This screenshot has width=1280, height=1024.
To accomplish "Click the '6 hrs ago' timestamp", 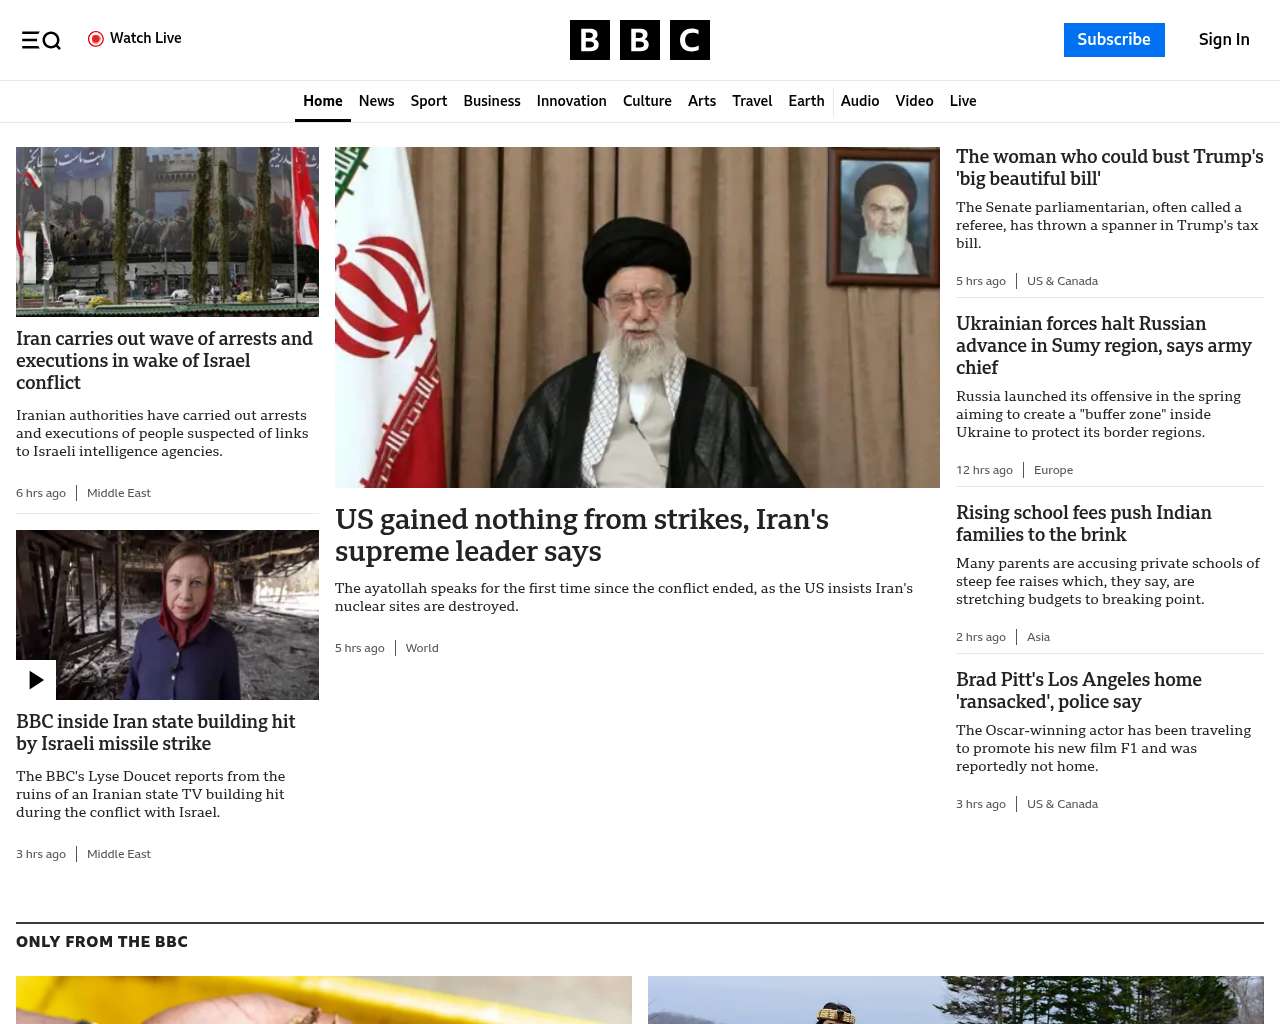I will coord(41,493).
